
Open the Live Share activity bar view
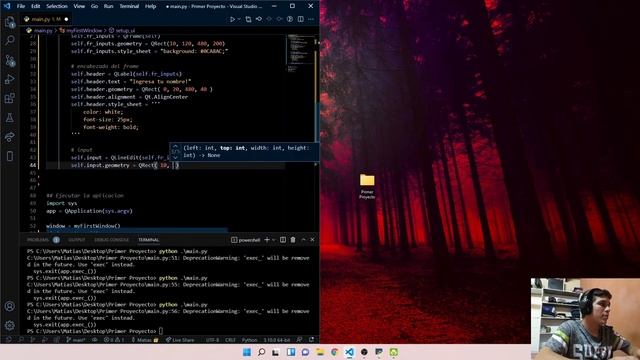(x=9, y=137)
